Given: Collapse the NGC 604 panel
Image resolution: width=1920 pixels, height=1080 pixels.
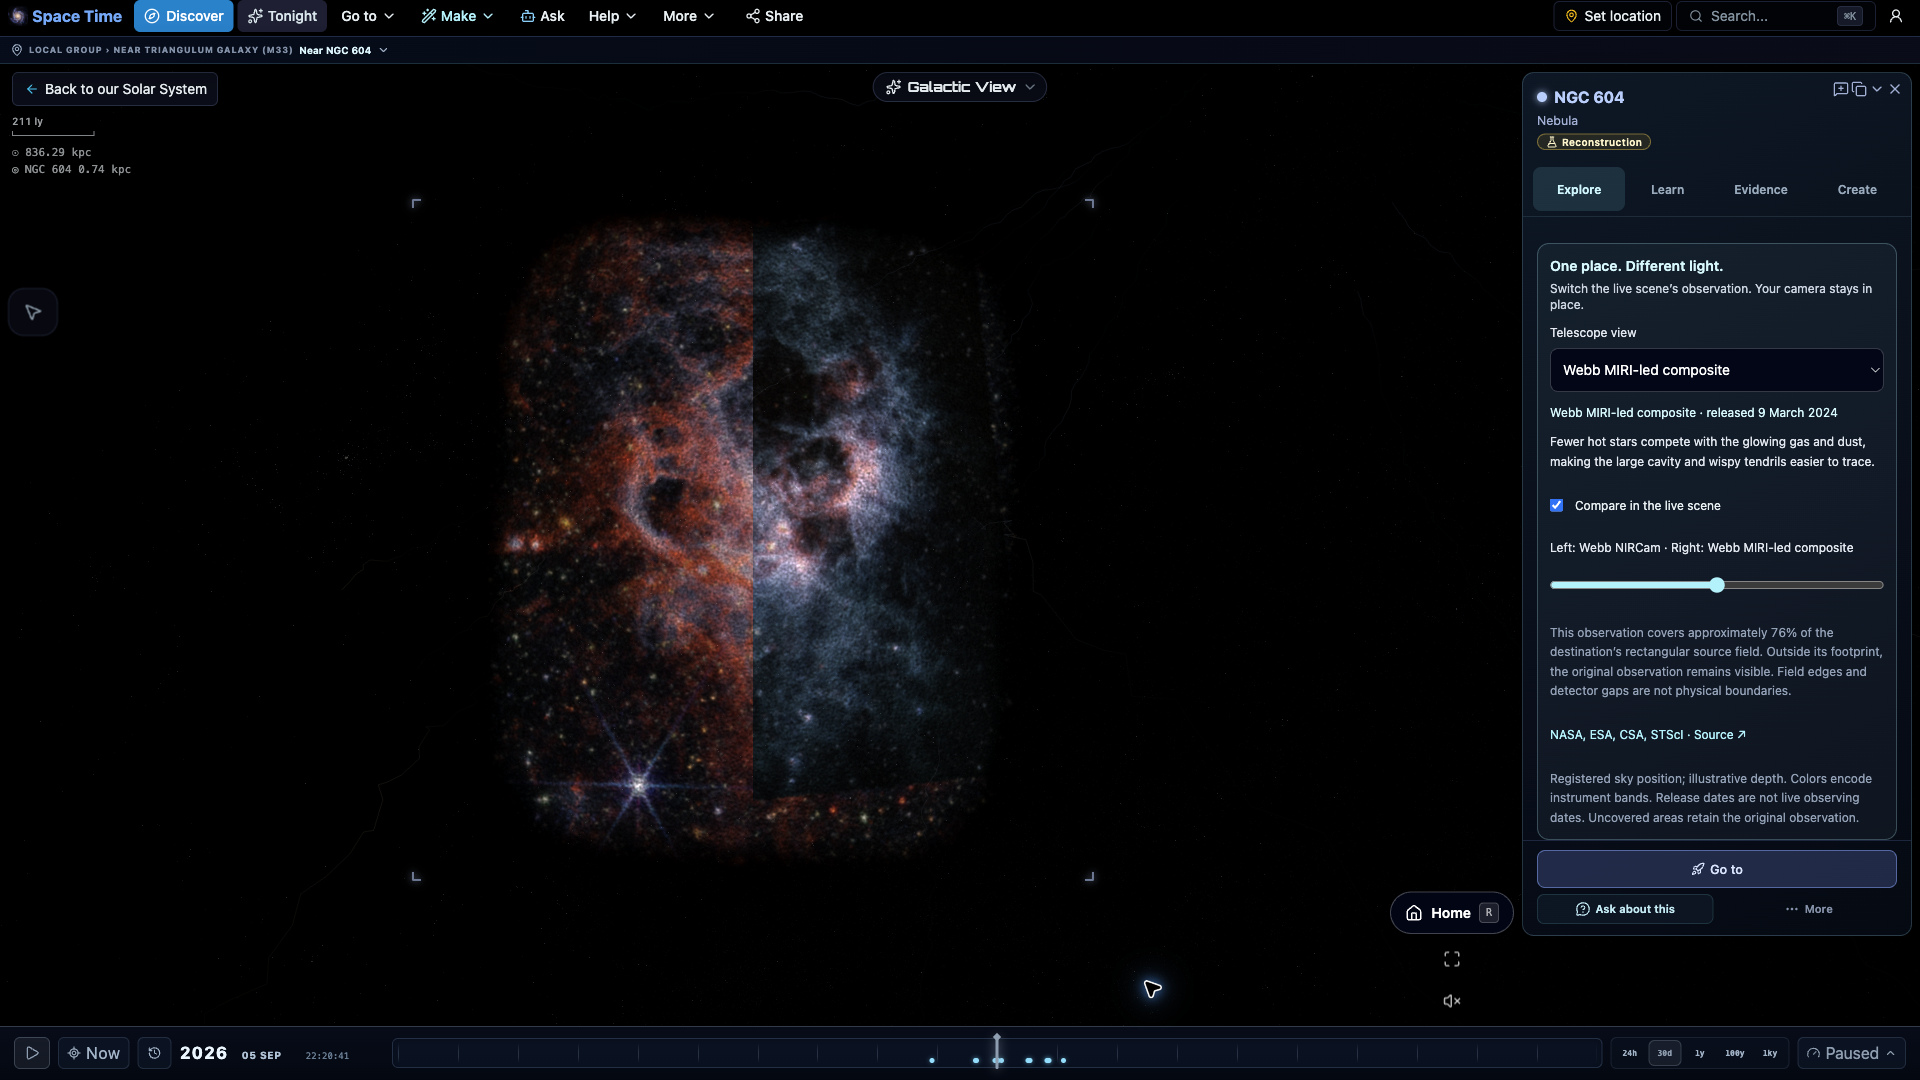Looking at the screenshot, I should (1877, 89).
